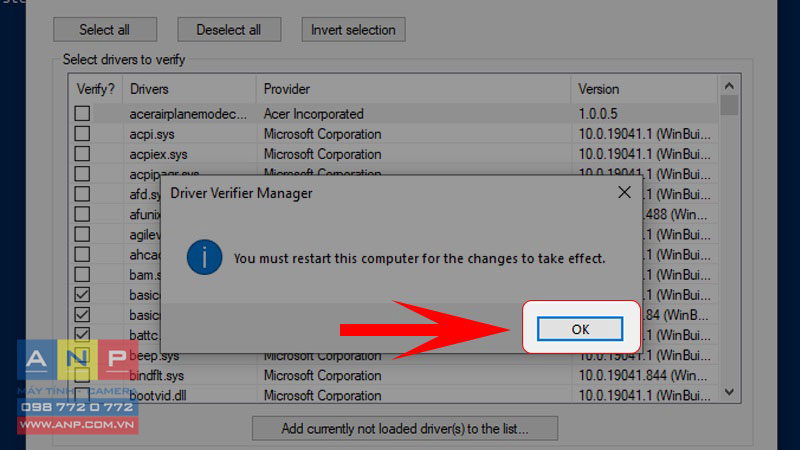The image size is (800, 450).
Task: Sort by the Drivers column header
Action: [189, 89]
